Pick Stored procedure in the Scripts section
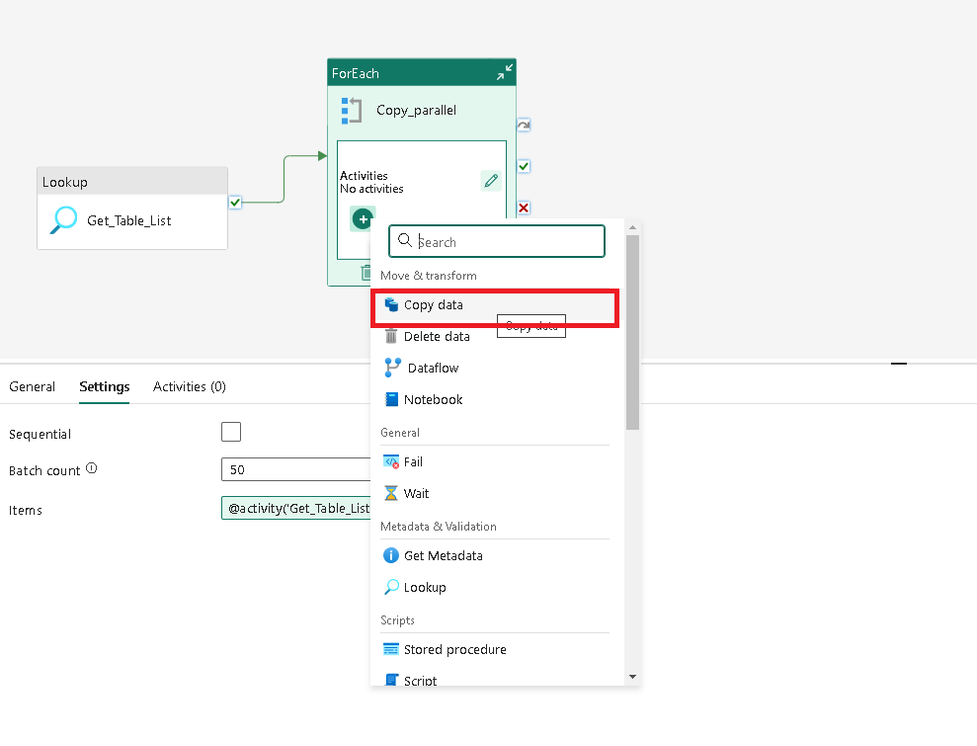This screenshot has width=977, height=746. click(x=454, y=649)
